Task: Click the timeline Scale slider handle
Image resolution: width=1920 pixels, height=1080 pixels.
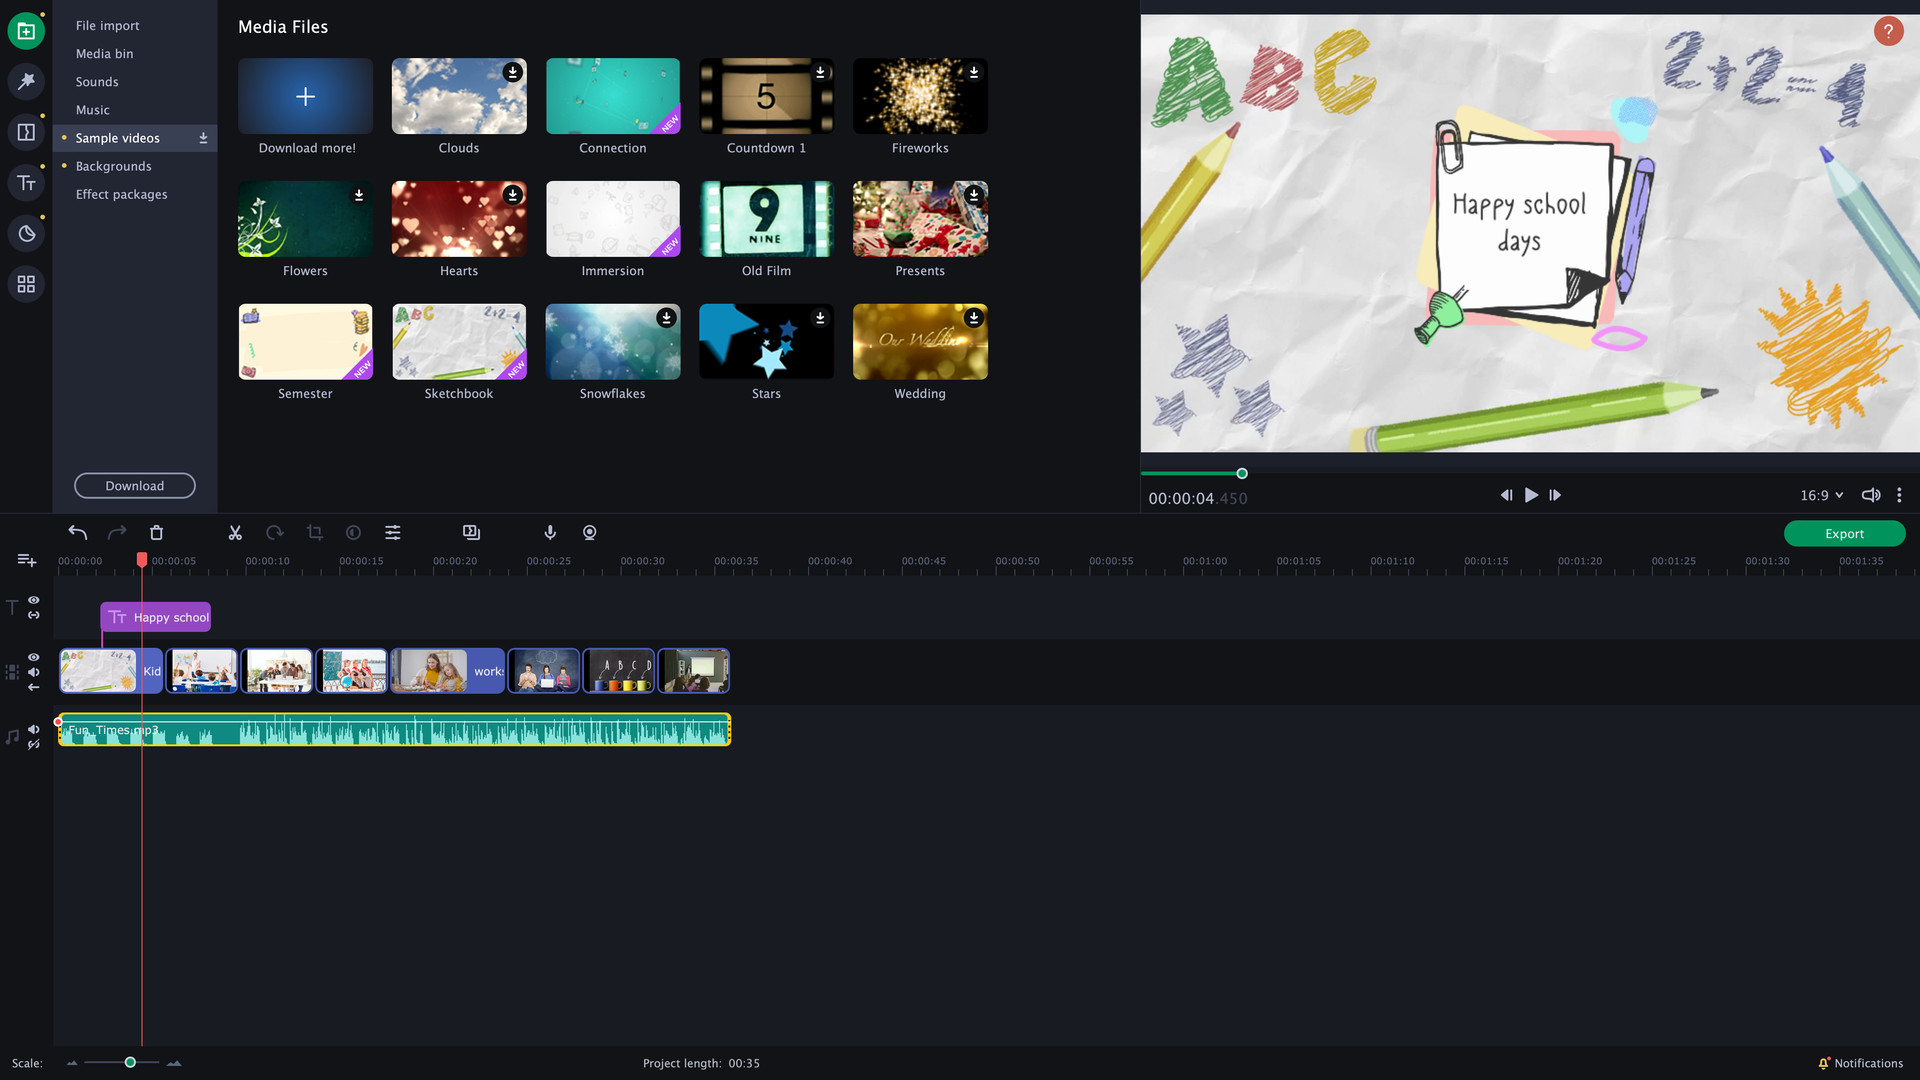Action: tap(130, 1062)
